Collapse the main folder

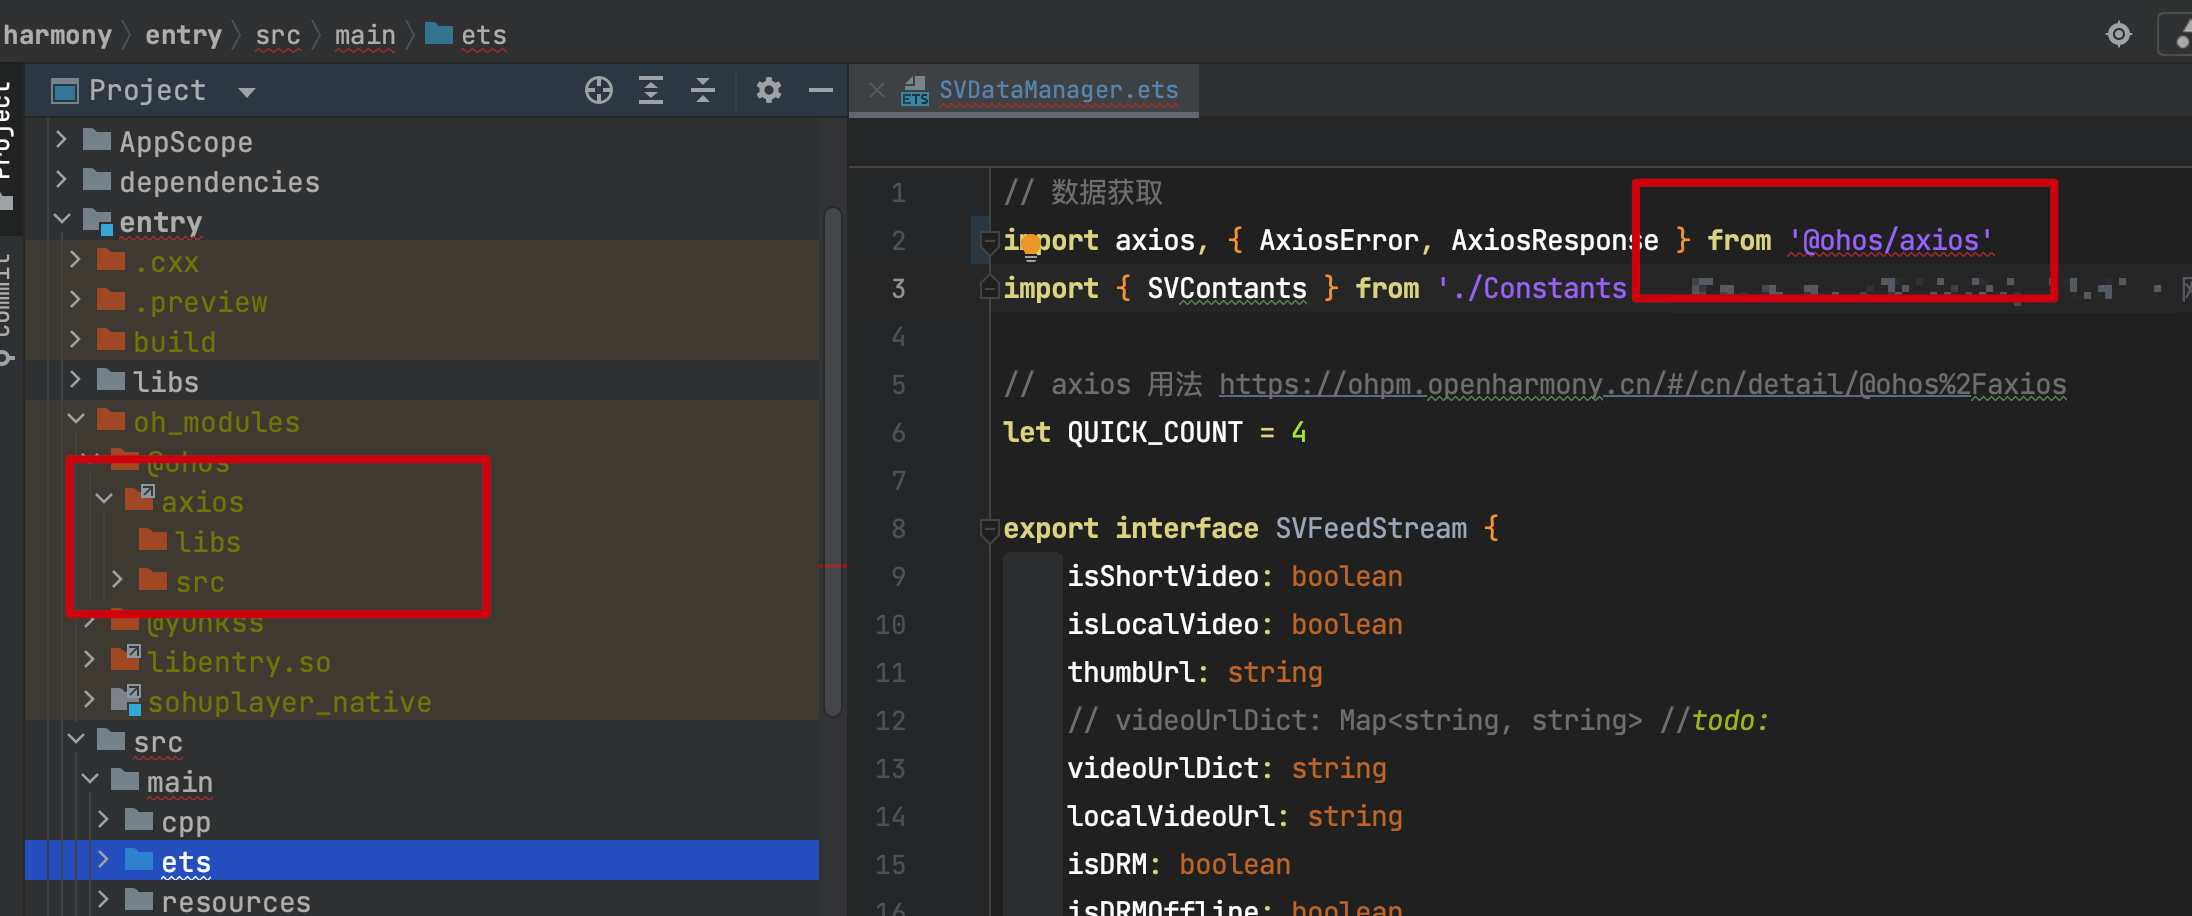click(90, 780)
